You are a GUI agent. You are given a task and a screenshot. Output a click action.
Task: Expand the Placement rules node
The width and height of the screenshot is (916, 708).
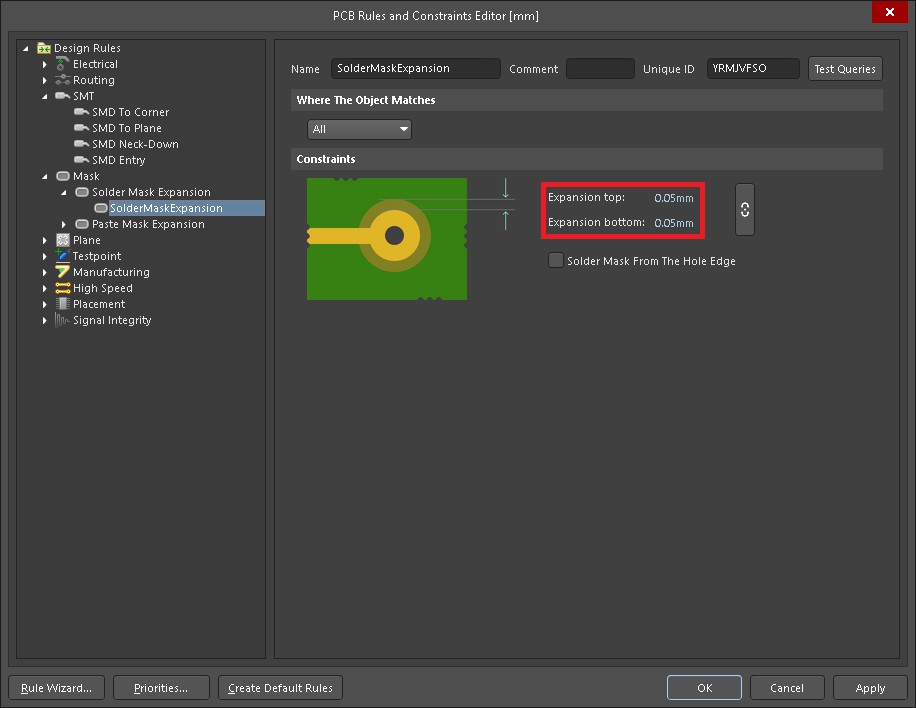click(x=44, y=304)
